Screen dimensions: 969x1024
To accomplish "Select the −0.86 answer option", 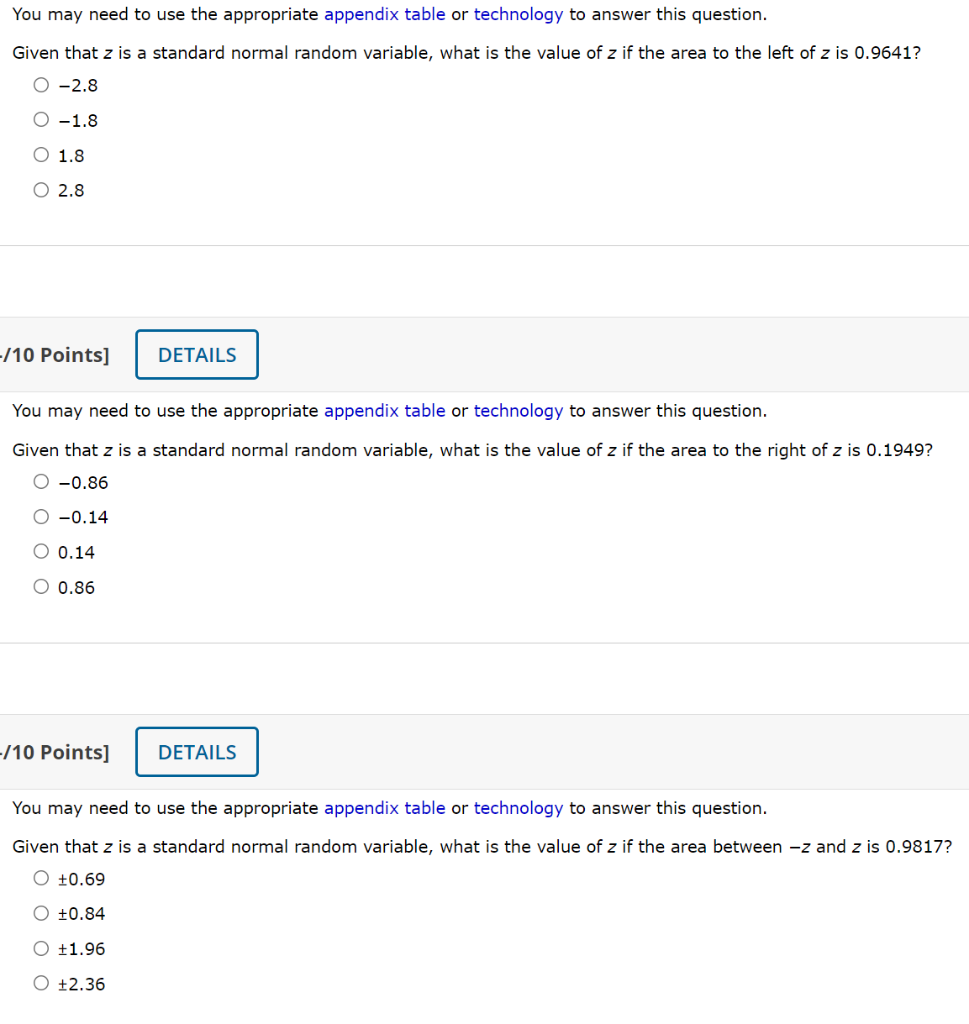I will [x=41, y=481].
